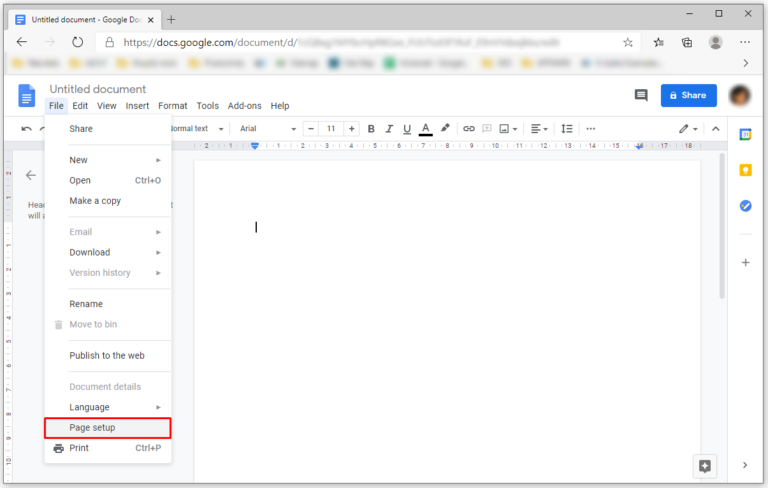
Task: Select Make a copy
Action: 108,201
